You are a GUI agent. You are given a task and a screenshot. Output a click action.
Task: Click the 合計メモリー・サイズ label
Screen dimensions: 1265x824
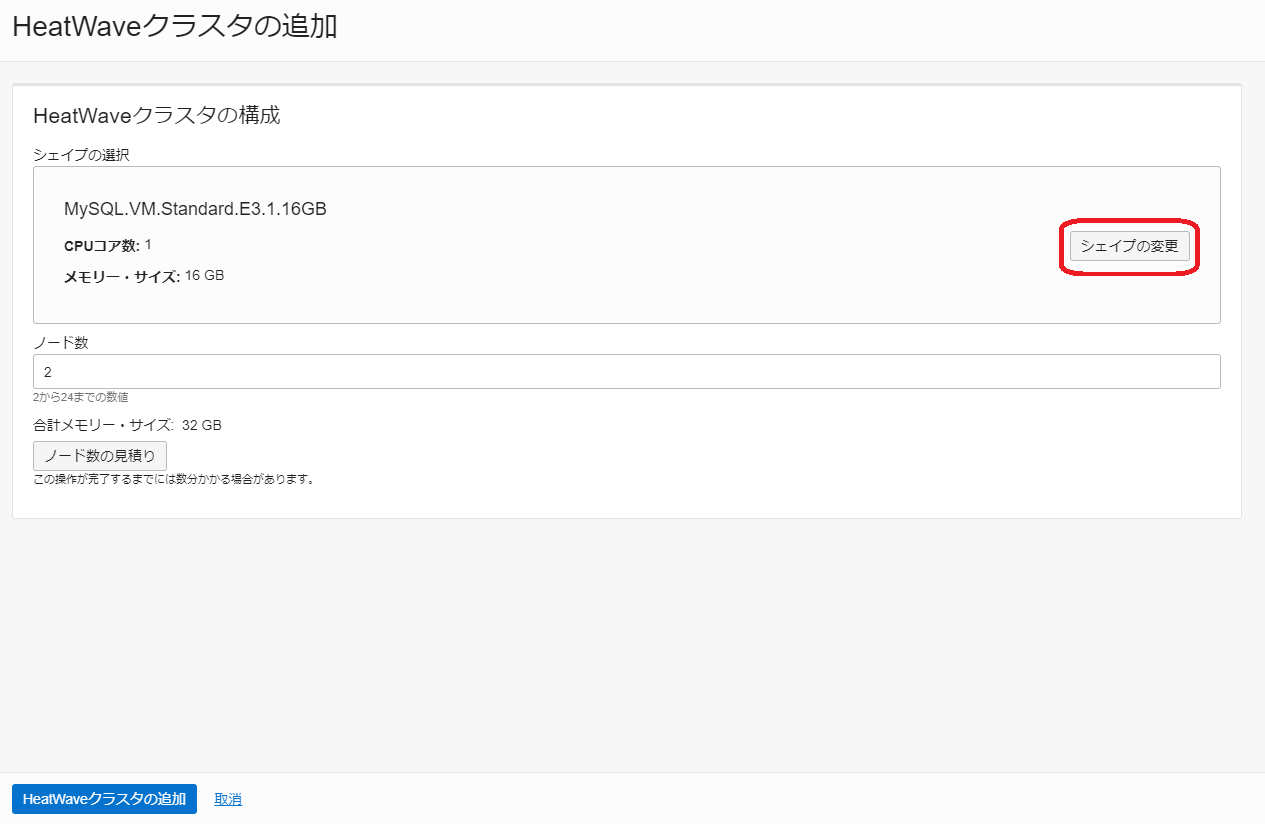tap(103, 425)
